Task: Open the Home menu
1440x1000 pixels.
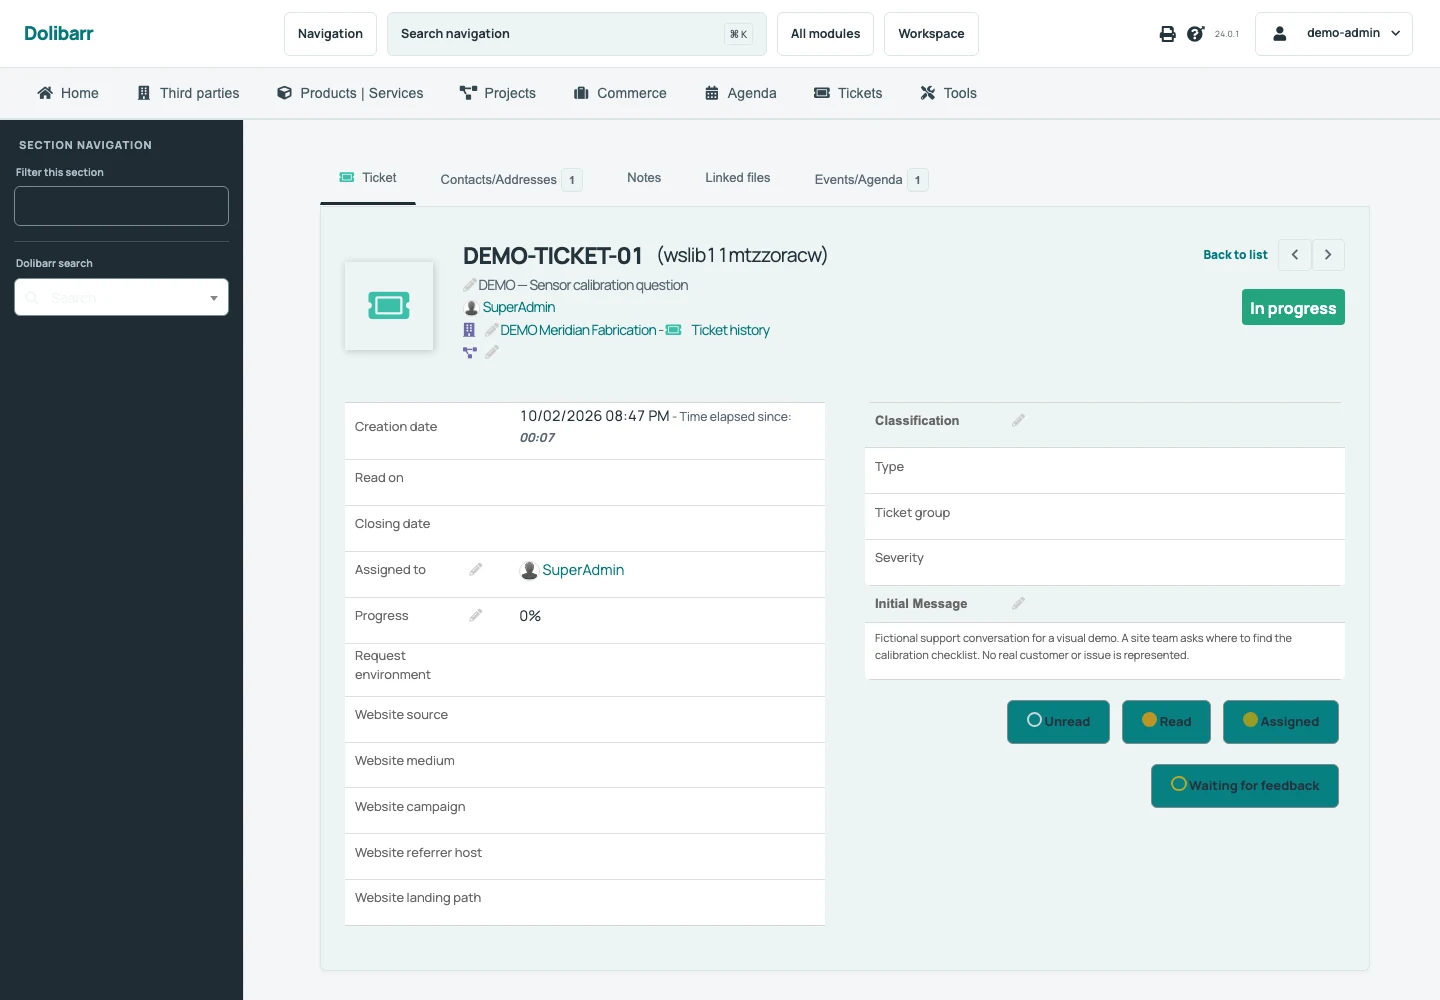Action: point(68,93)
